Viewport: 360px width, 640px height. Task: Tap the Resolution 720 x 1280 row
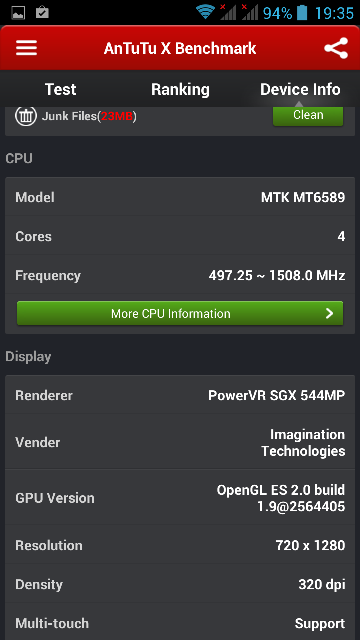point(180,545)
